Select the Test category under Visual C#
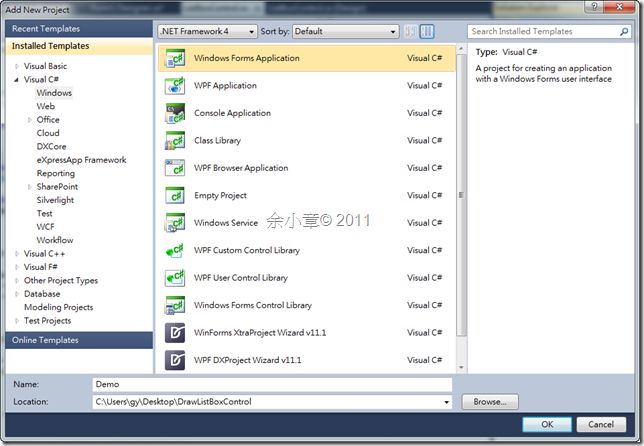This screenshot has height=446, width=644. (x=44, y=214)
